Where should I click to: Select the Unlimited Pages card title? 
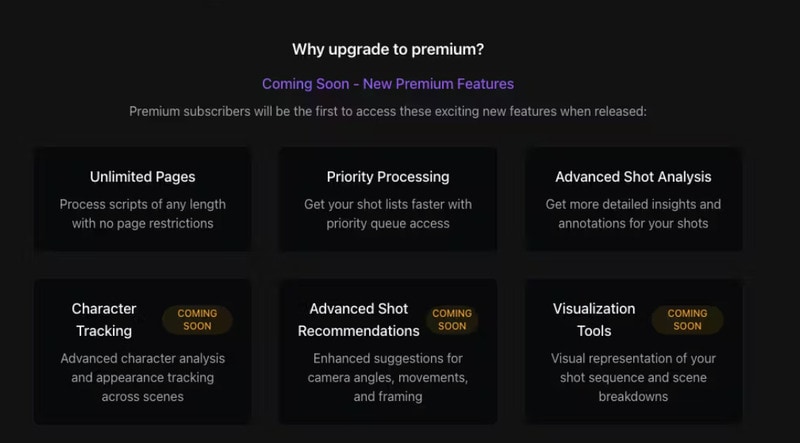click(x=143, y=177)
